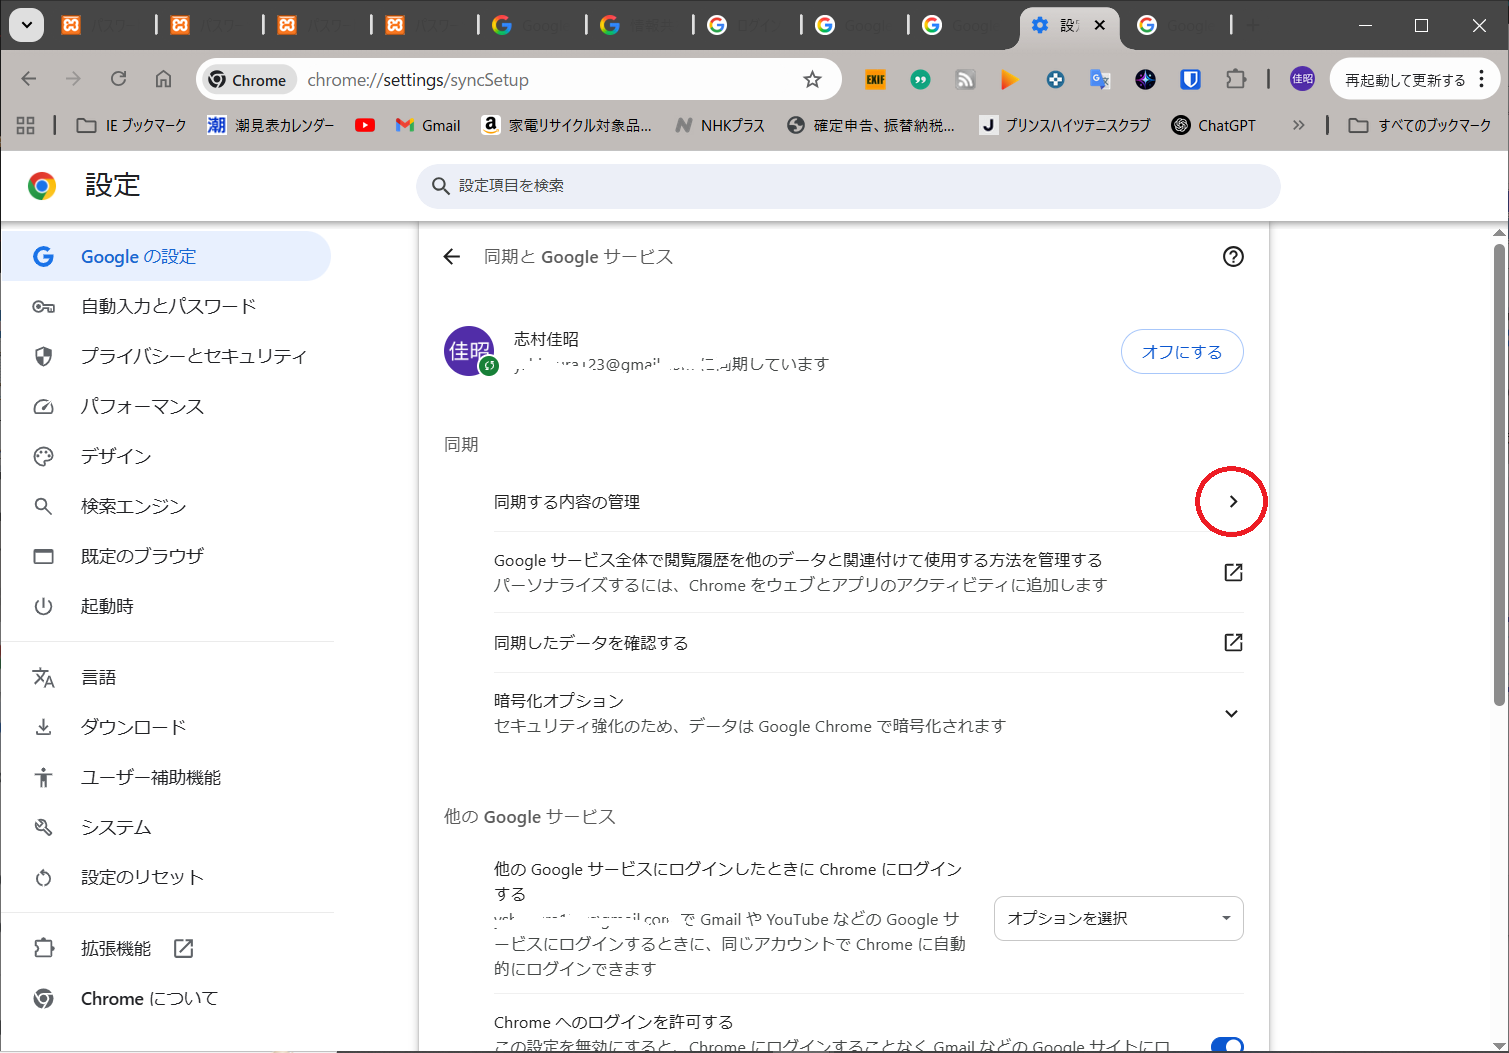Click the 設定項目を検索 search field
Screen dimensions: 1509x1053
tap(848, 186)
